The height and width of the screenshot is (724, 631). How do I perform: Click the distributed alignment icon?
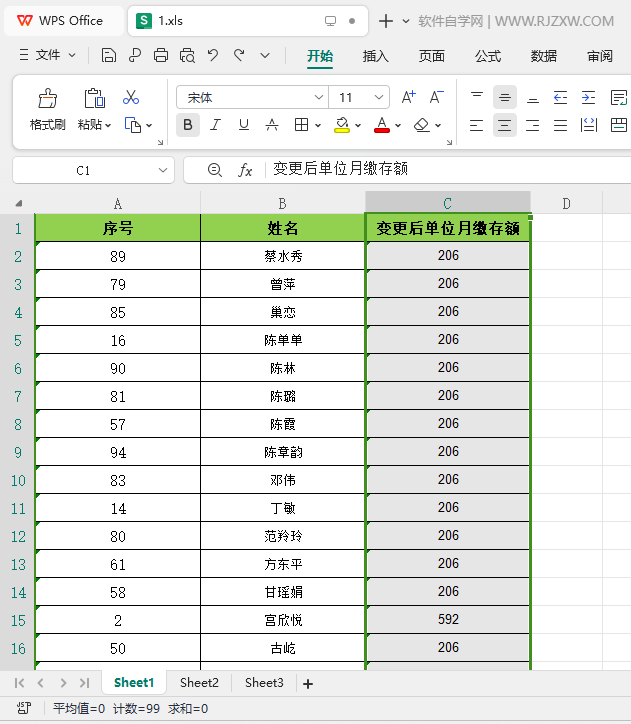pyautogui.click(x=589, y=125)
